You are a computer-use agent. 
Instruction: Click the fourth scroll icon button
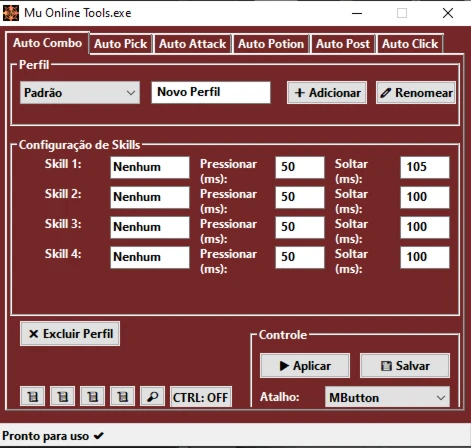122,396
